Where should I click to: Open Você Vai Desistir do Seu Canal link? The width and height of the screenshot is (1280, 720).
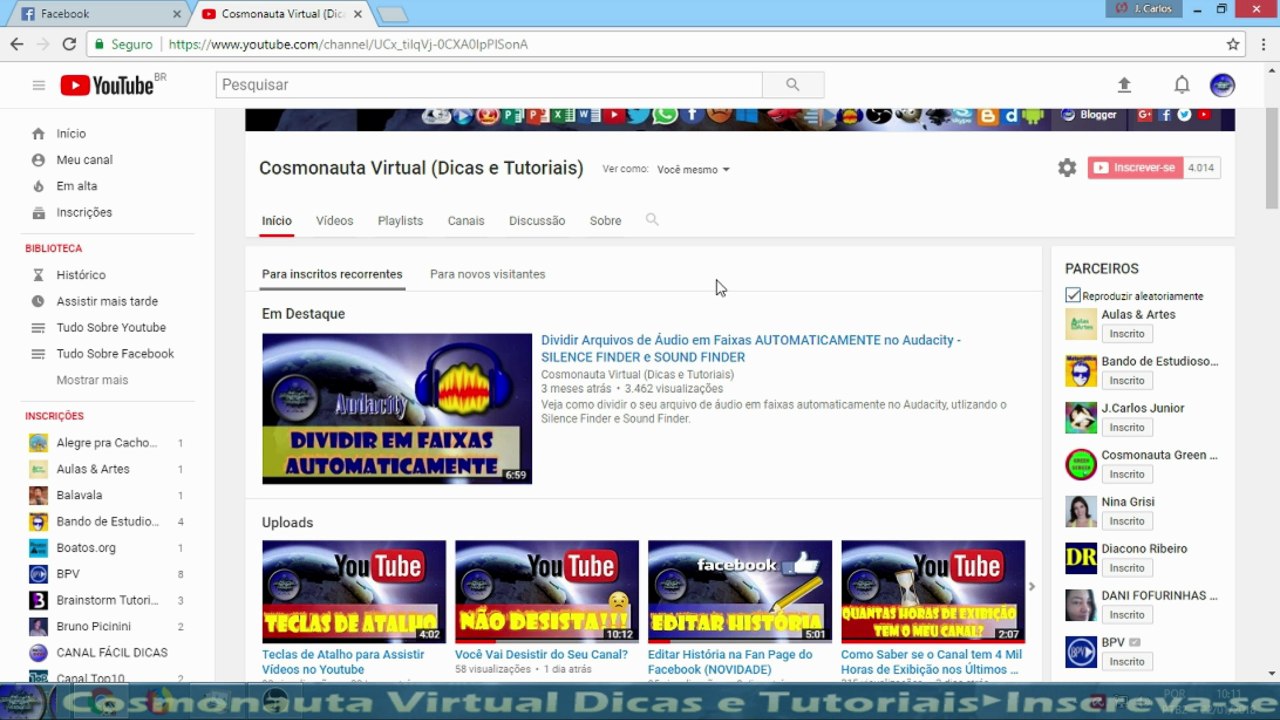pyautogui.click(x=541, y=655)
